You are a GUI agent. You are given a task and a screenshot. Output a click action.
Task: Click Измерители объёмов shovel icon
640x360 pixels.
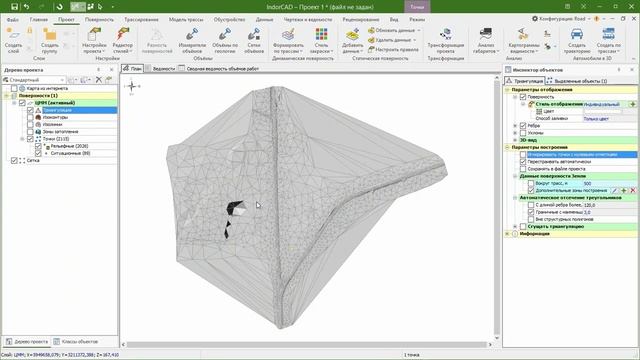pos(192,34)
